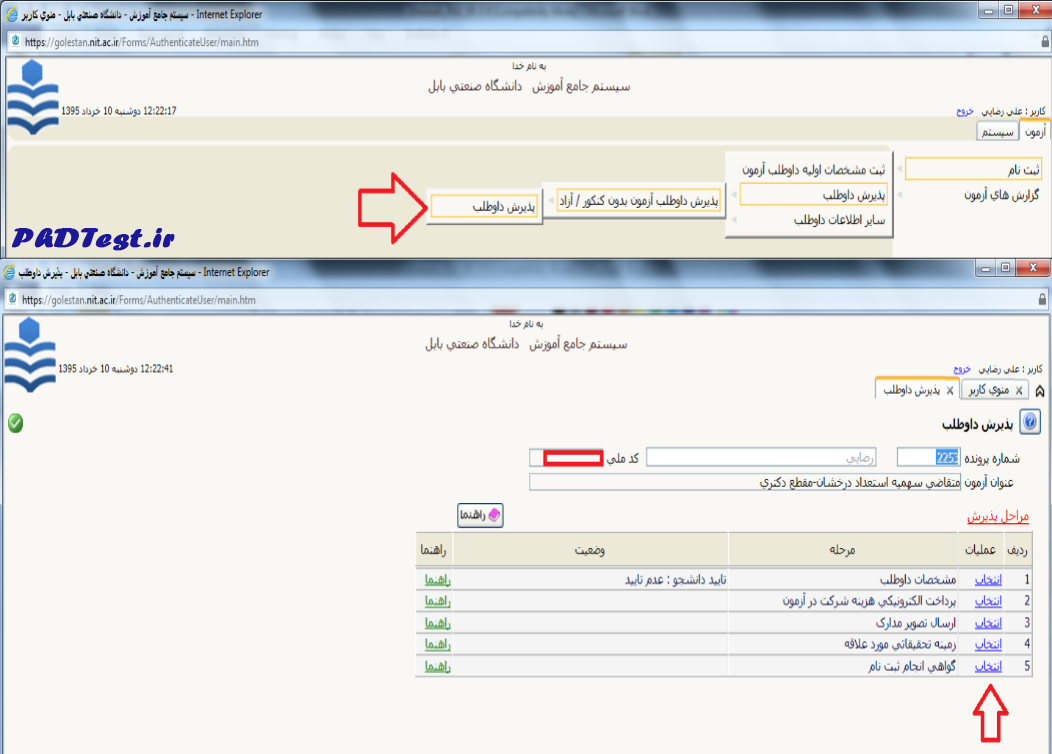
Task: Click the university logo in the upper window
Action: coord(32,96)
